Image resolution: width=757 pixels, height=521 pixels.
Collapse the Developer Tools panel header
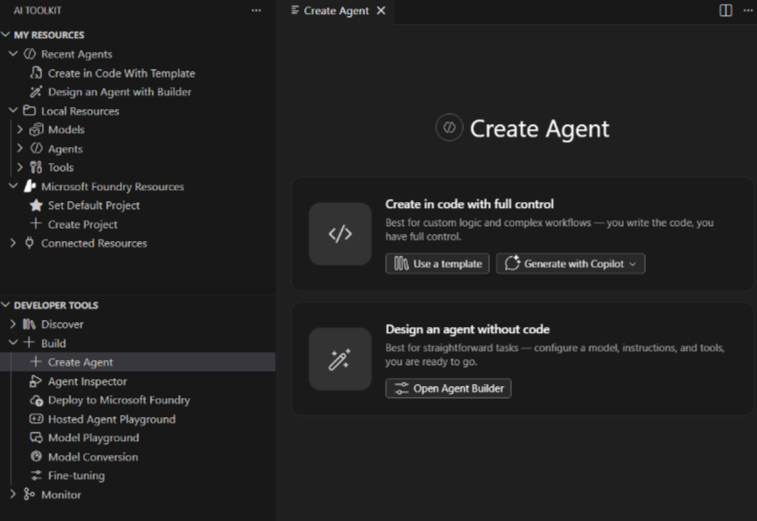pos(55,305)
